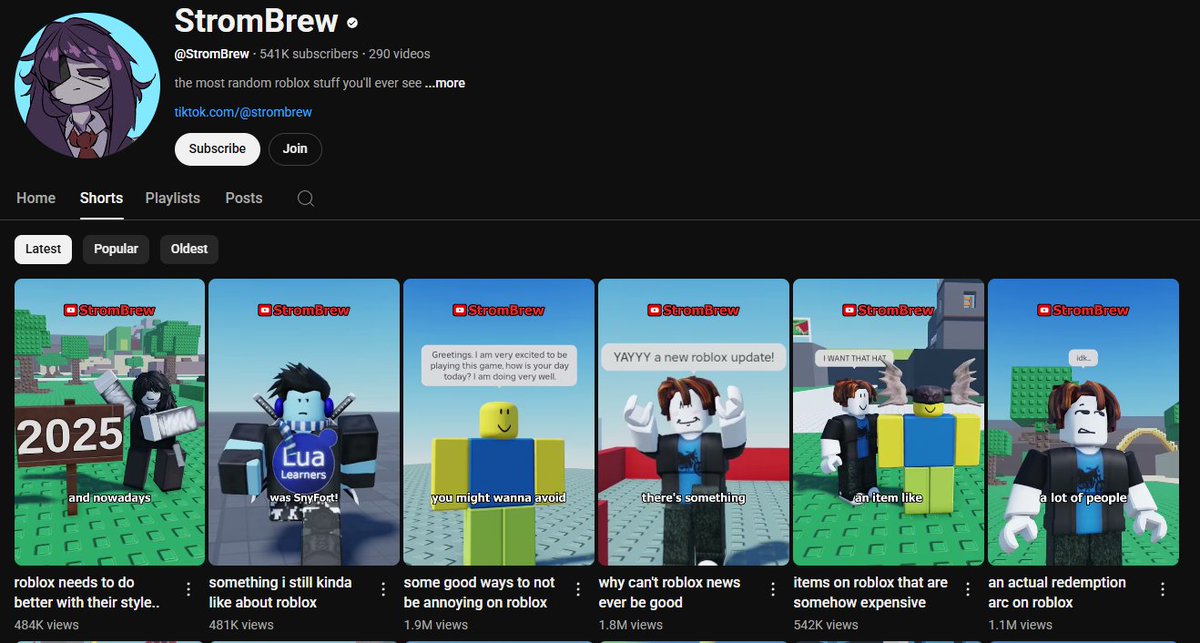The width and height of the screenshot is (1200, 643).
Task: Open options menu for 'roblox needs to do better' short
Action: click(x=189, y=590)
